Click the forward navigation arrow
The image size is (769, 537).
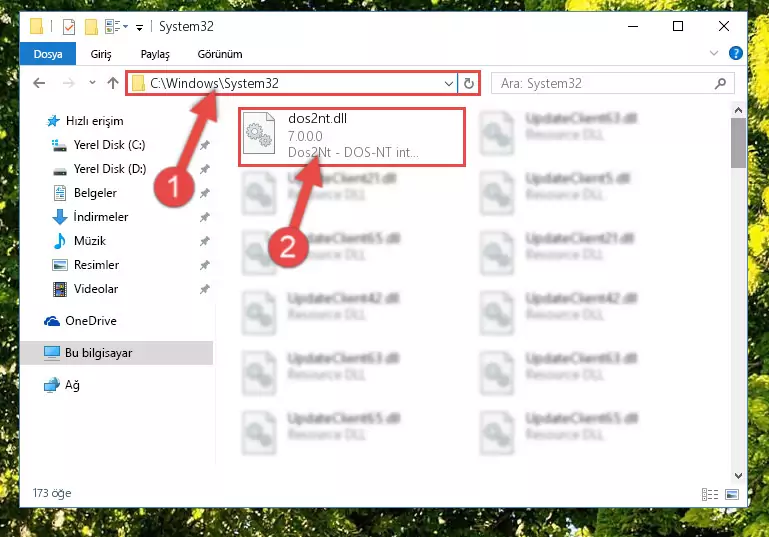[x=69, y=83]
